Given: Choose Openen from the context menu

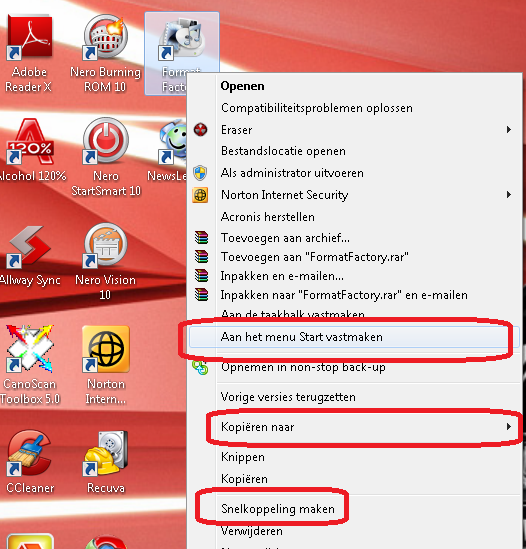Looking at the screenshot, I should tap(242, 86).
